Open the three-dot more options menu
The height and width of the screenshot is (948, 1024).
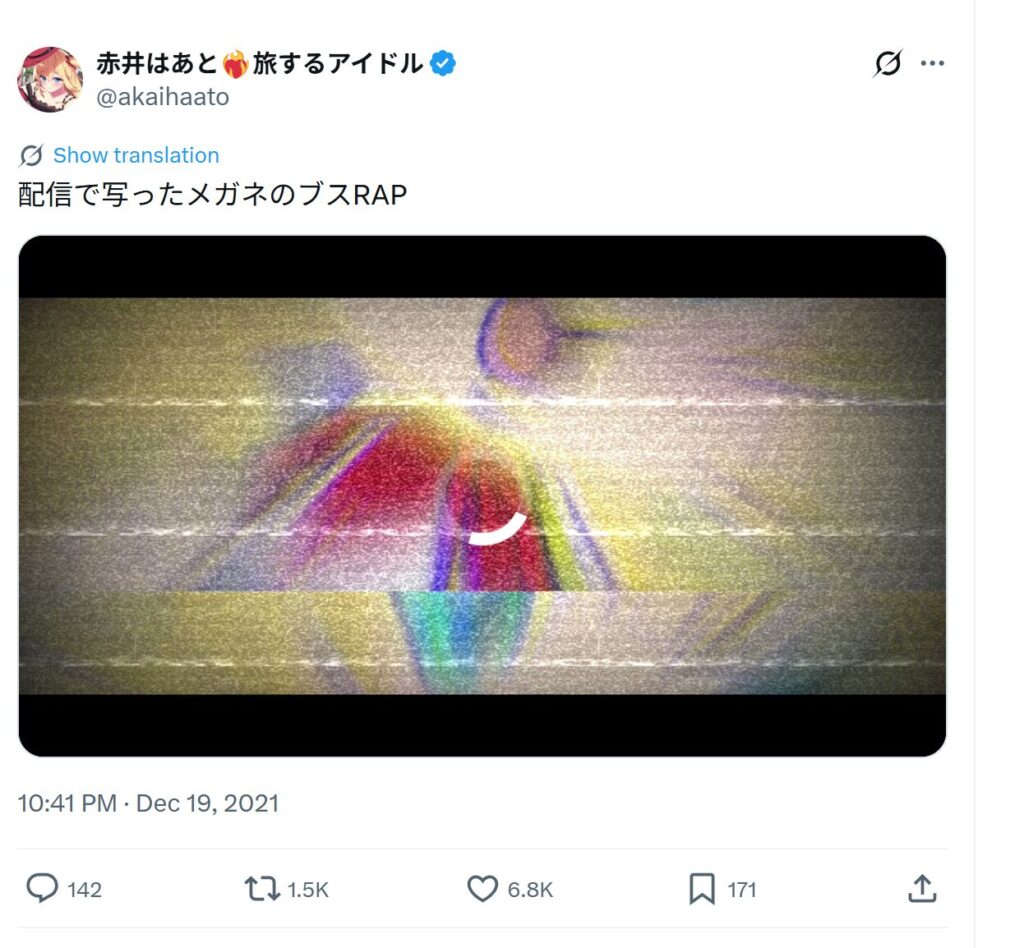point(932,63)
